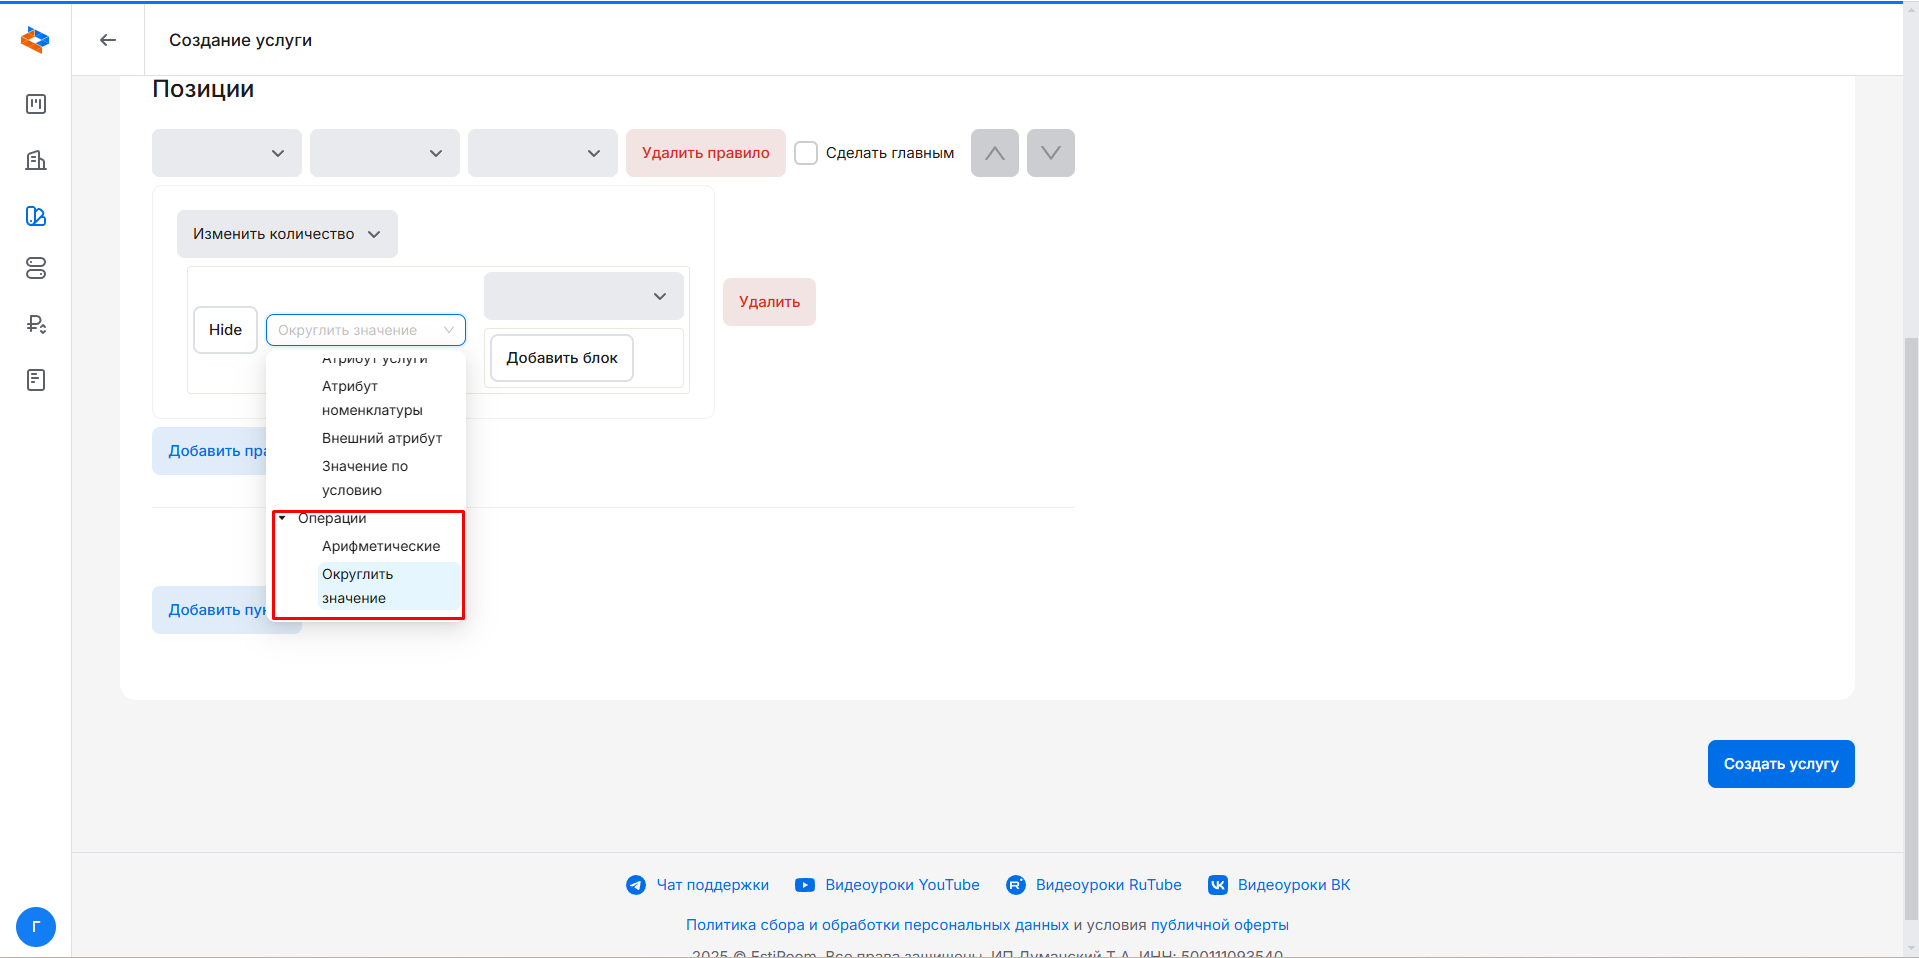Click the Добавить блок button
1919x958 pixels.
(x=562, y=358)
